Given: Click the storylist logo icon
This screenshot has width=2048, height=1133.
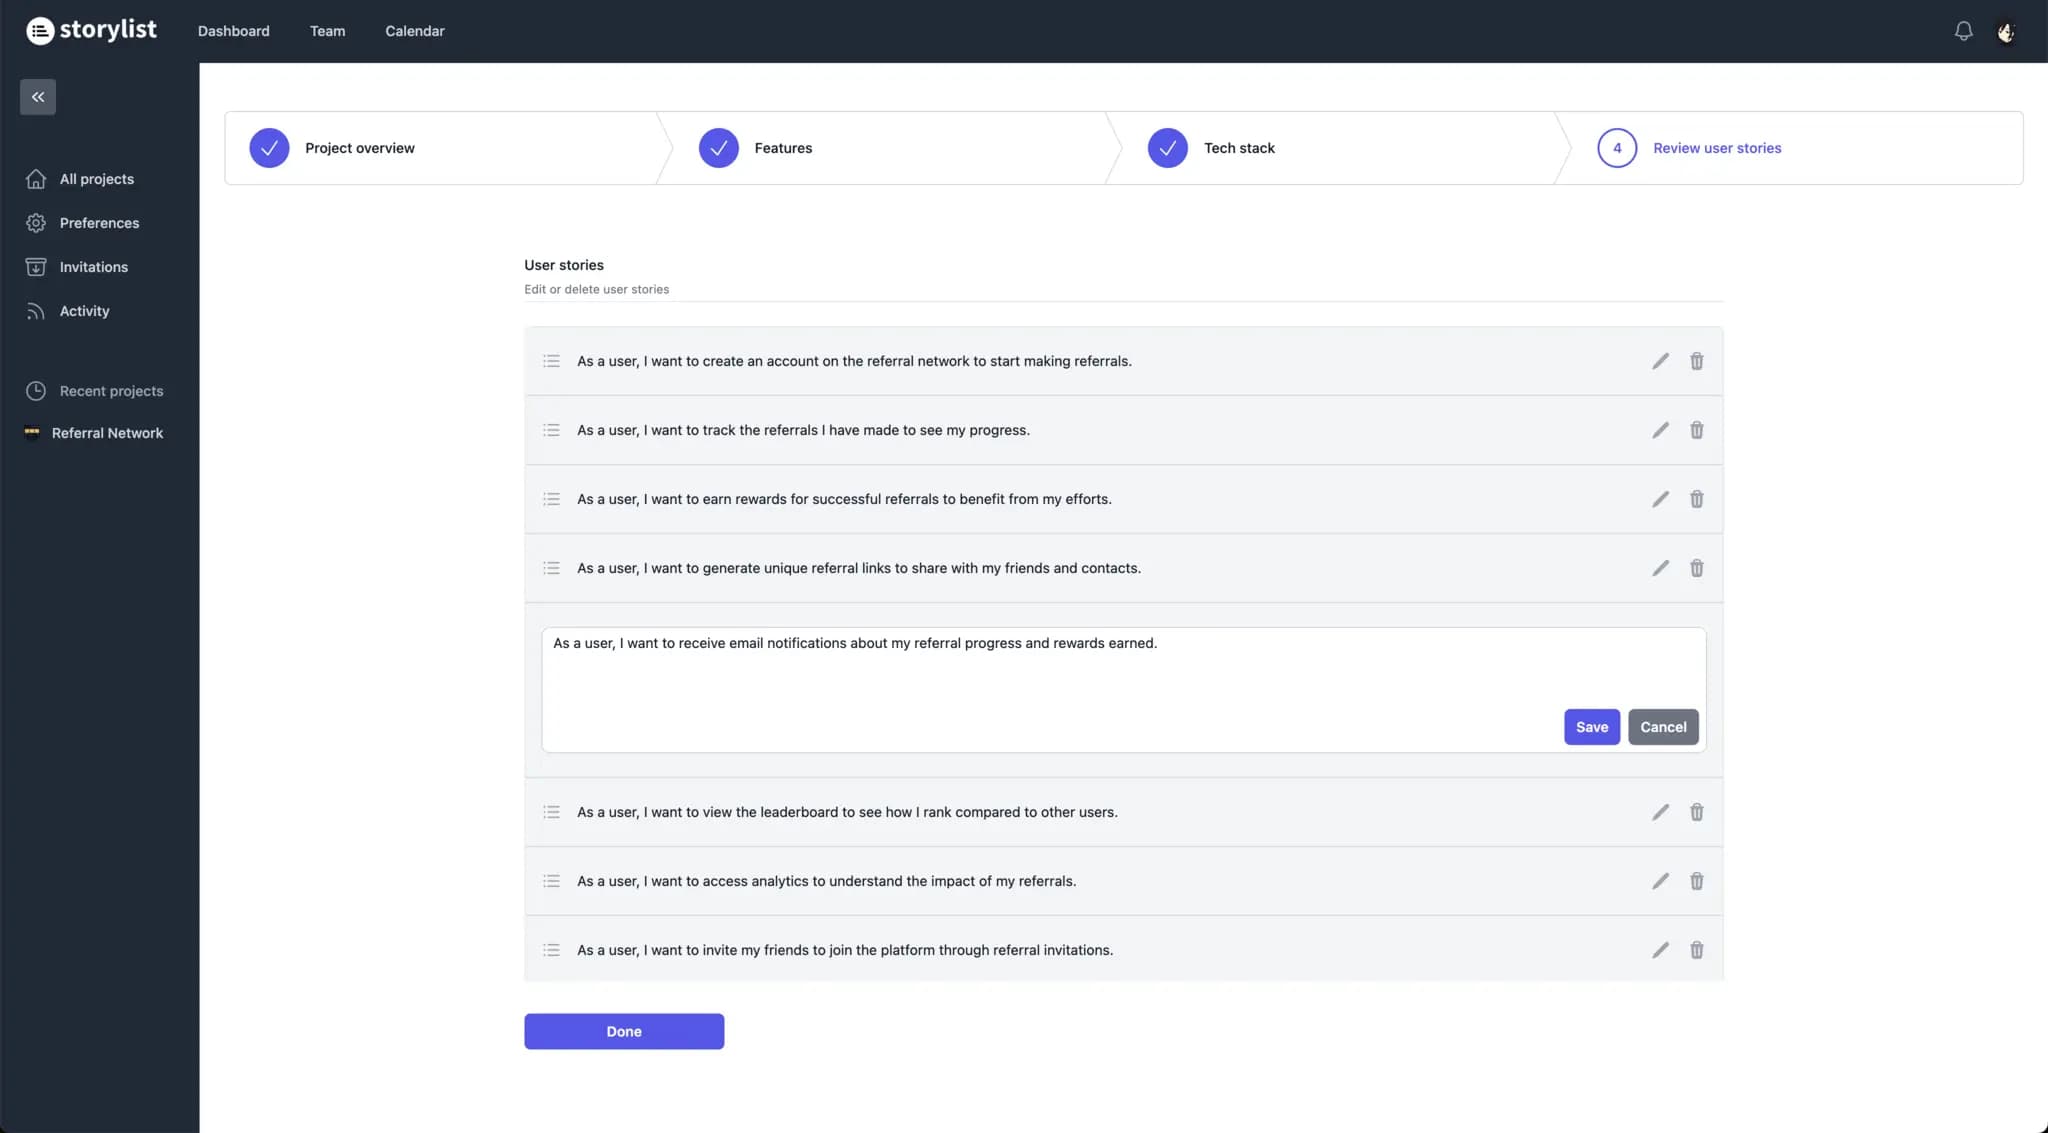Looking at the screenshot, I should pos(38,30).
